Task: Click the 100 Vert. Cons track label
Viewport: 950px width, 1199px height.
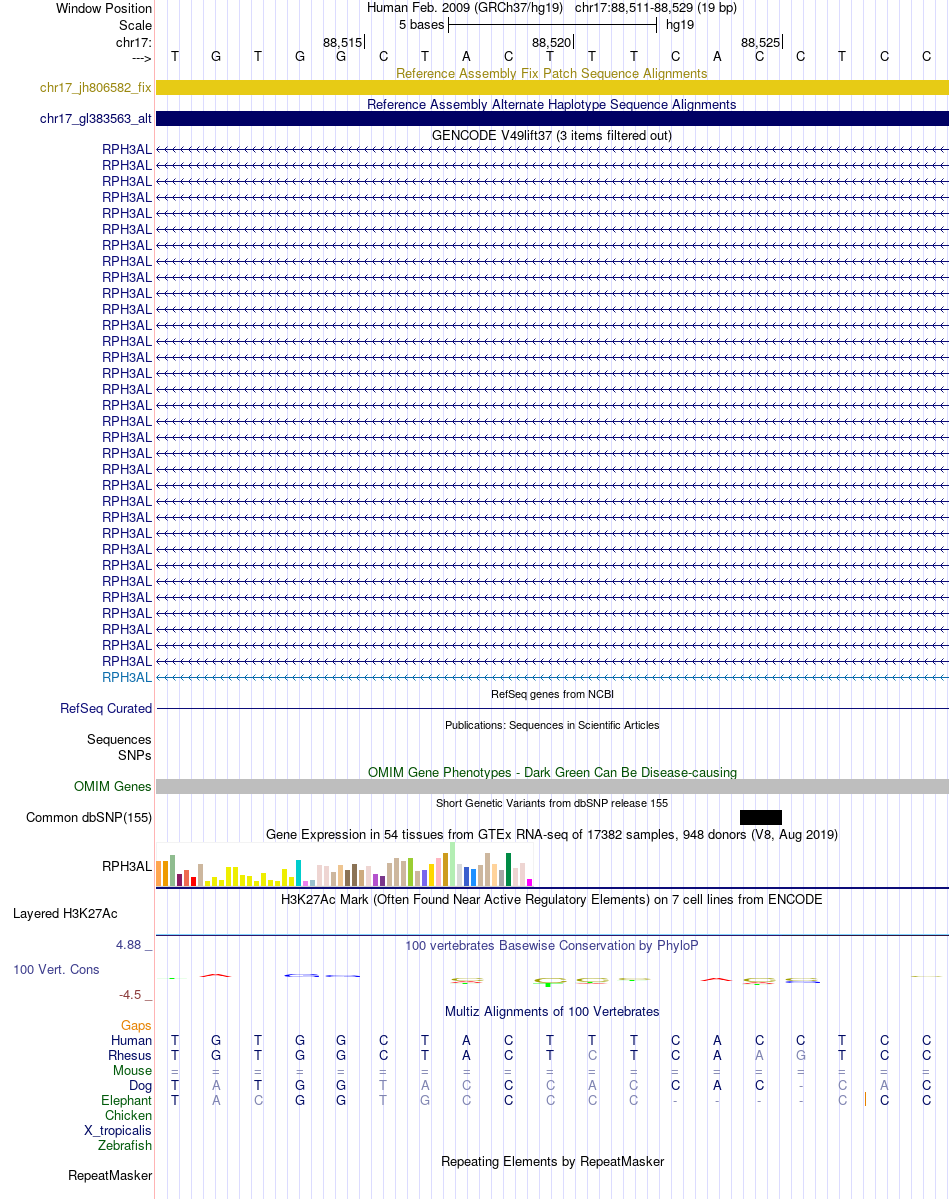Action: (x=56, y=970)
